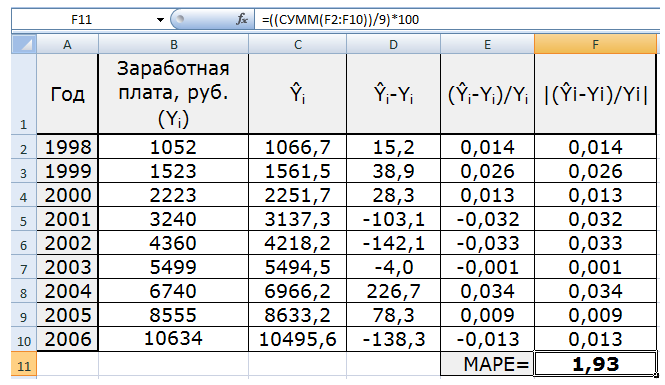Click the difference cell -138,3

[x=394, y=339]
